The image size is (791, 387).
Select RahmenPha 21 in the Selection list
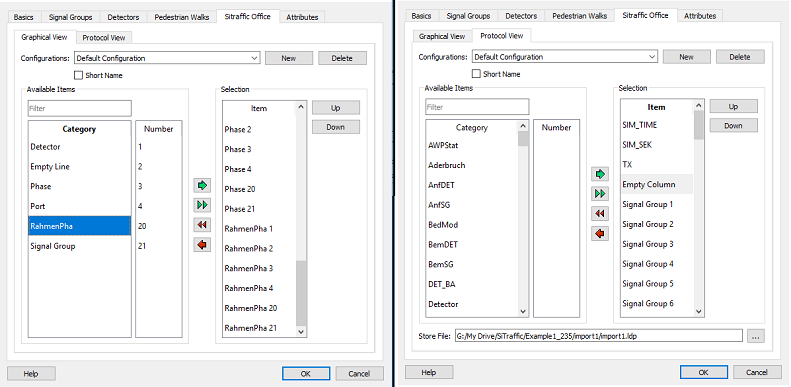click(259, 328)
